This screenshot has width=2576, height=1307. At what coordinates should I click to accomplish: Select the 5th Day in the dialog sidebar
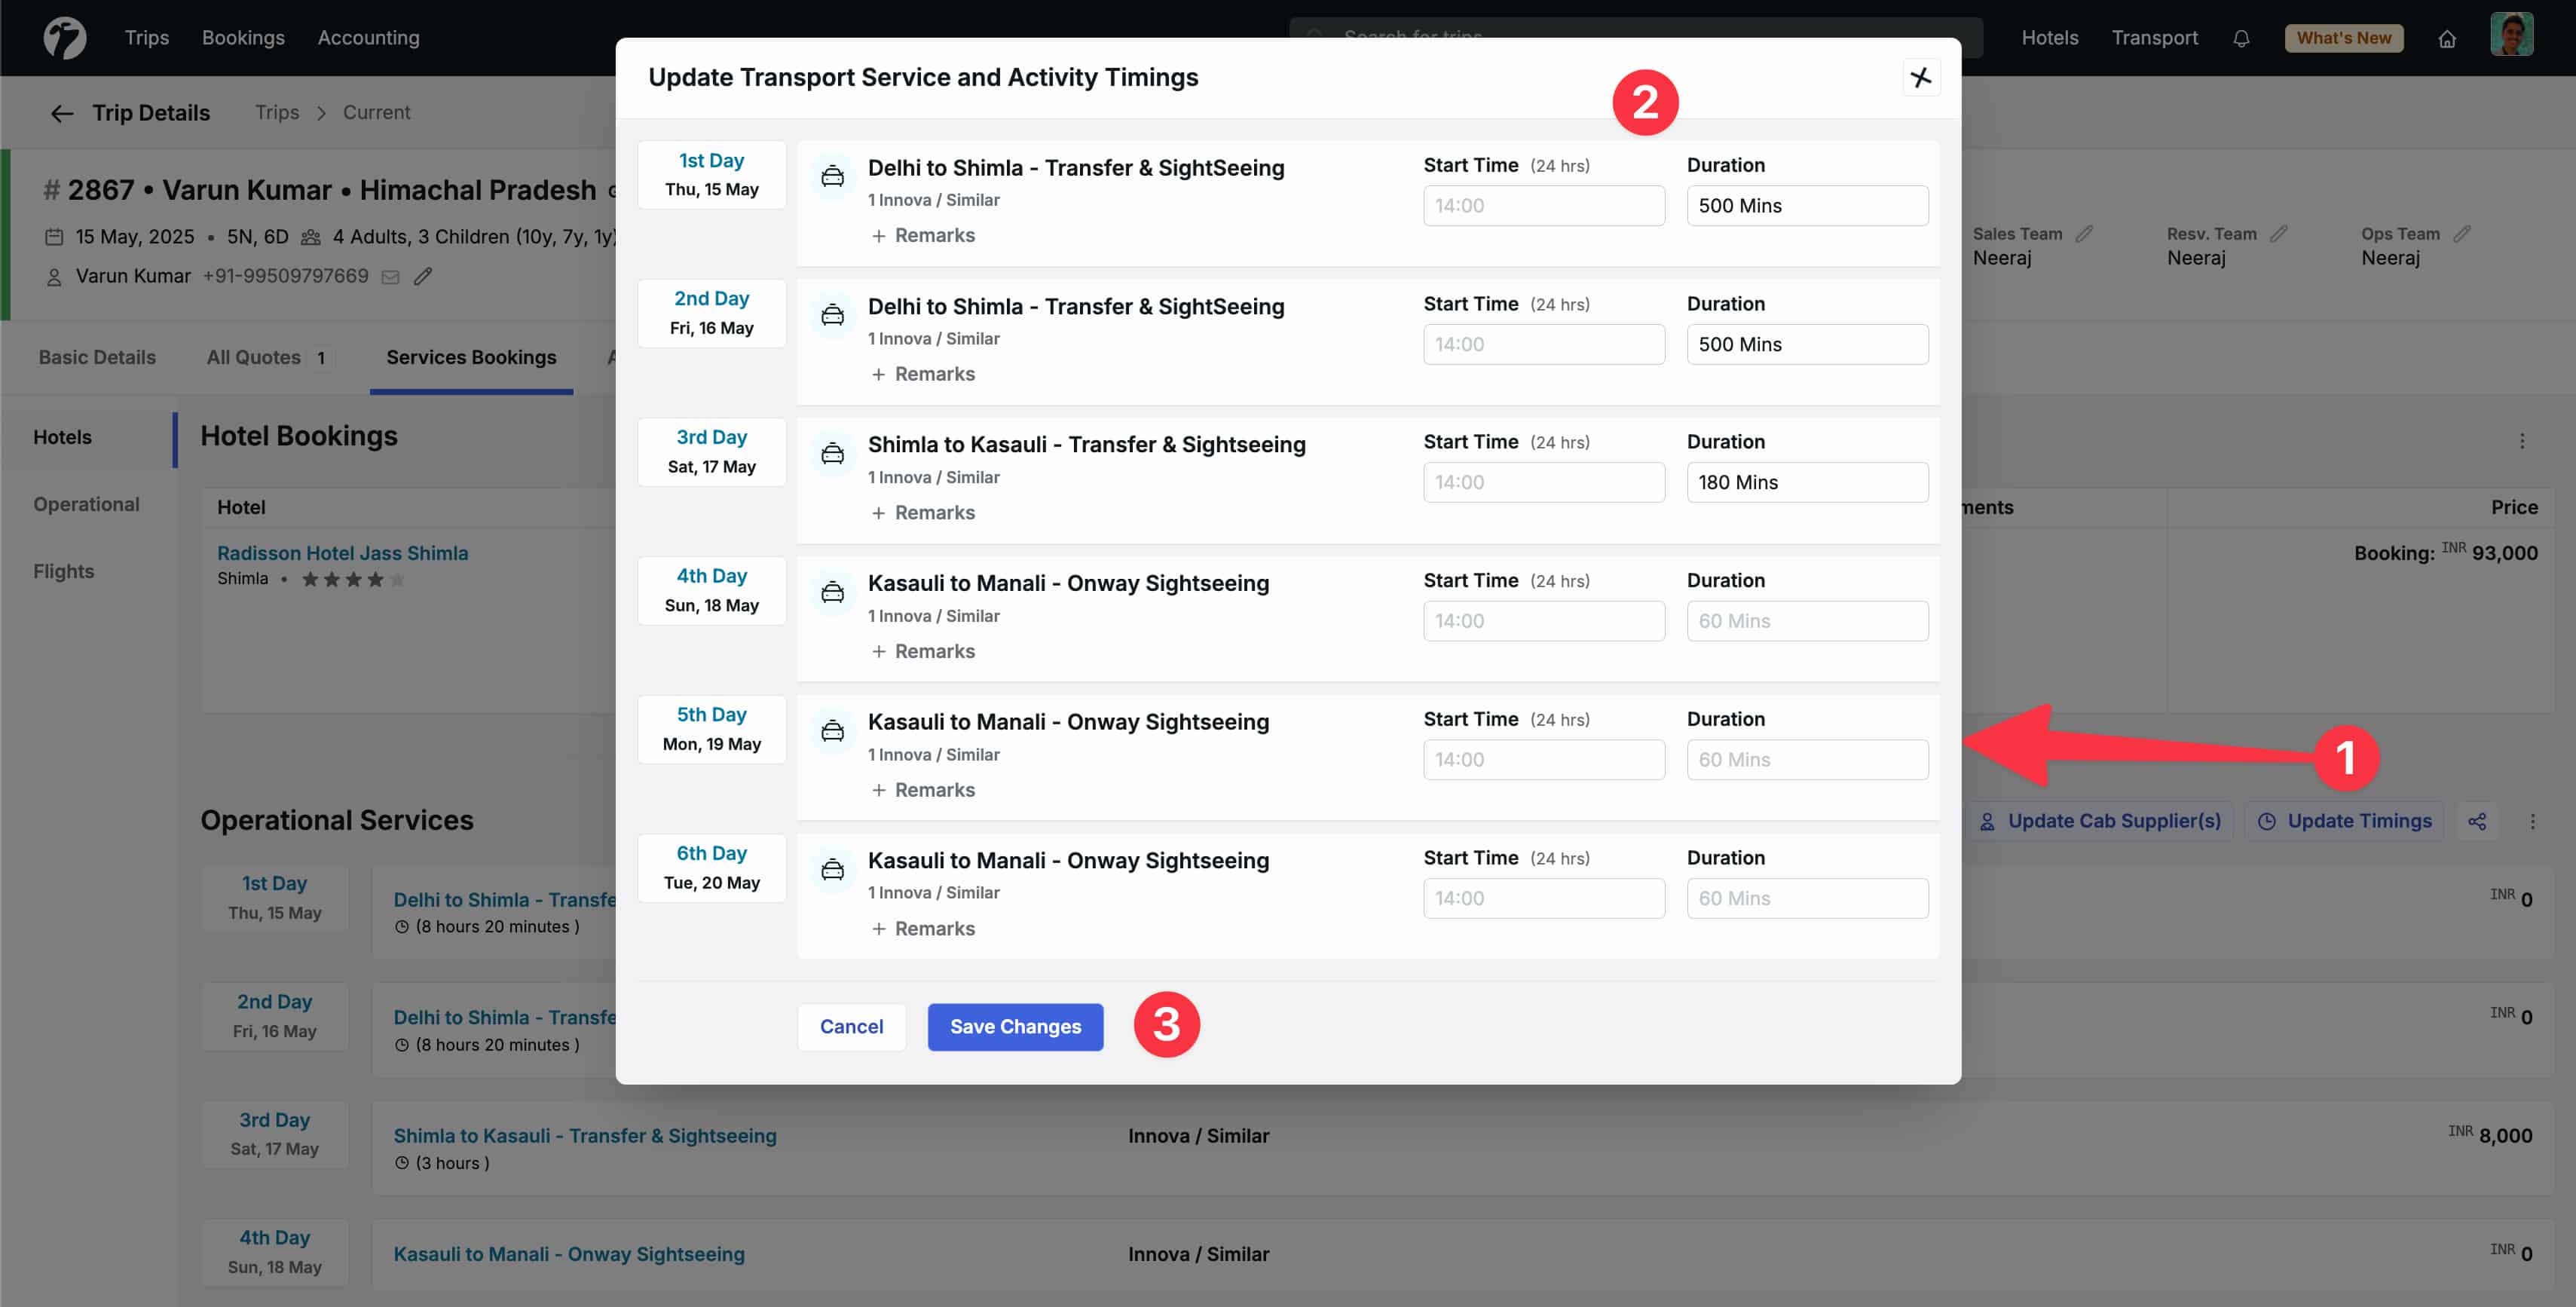[x=711, y=728]
